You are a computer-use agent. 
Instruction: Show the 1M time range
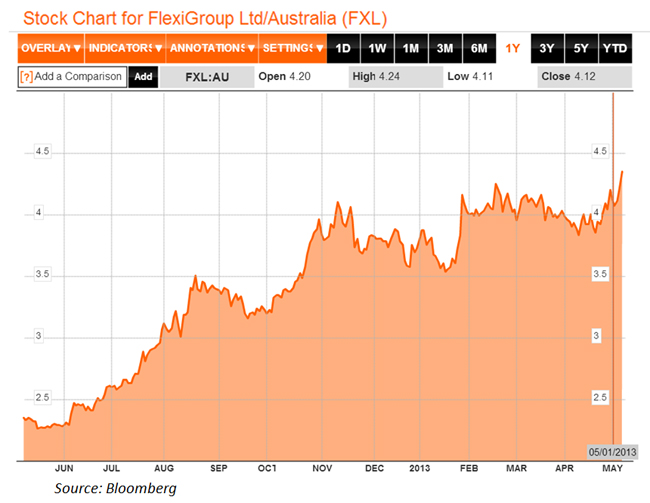click(x=411, y=48)
